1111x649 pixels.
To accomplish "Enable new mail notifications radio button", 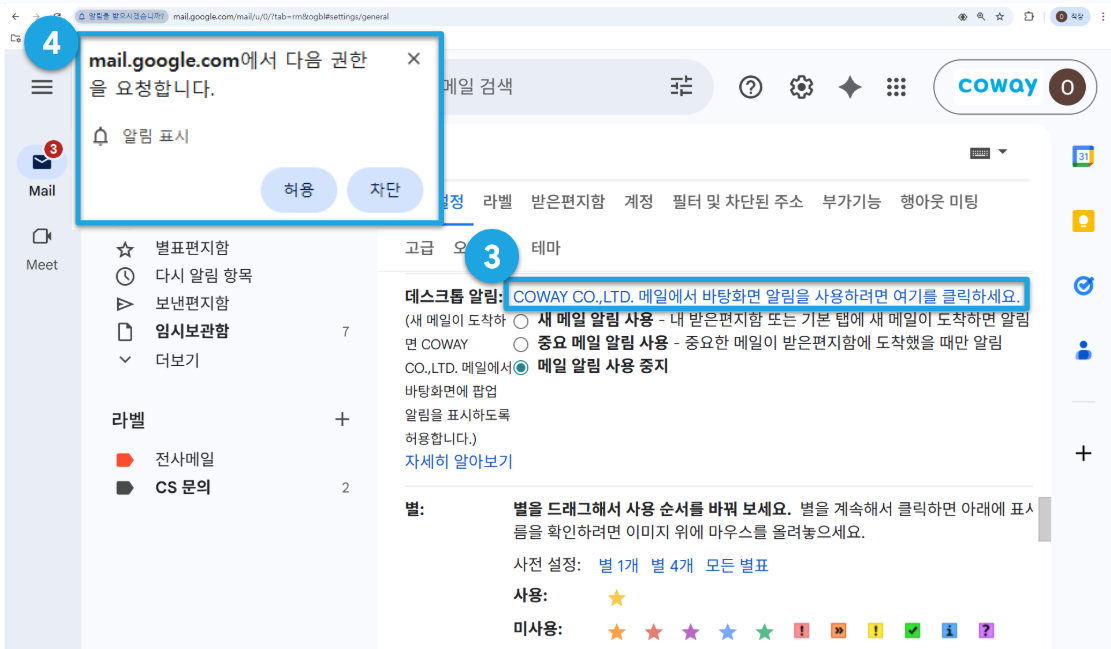I will pos(521,321).
